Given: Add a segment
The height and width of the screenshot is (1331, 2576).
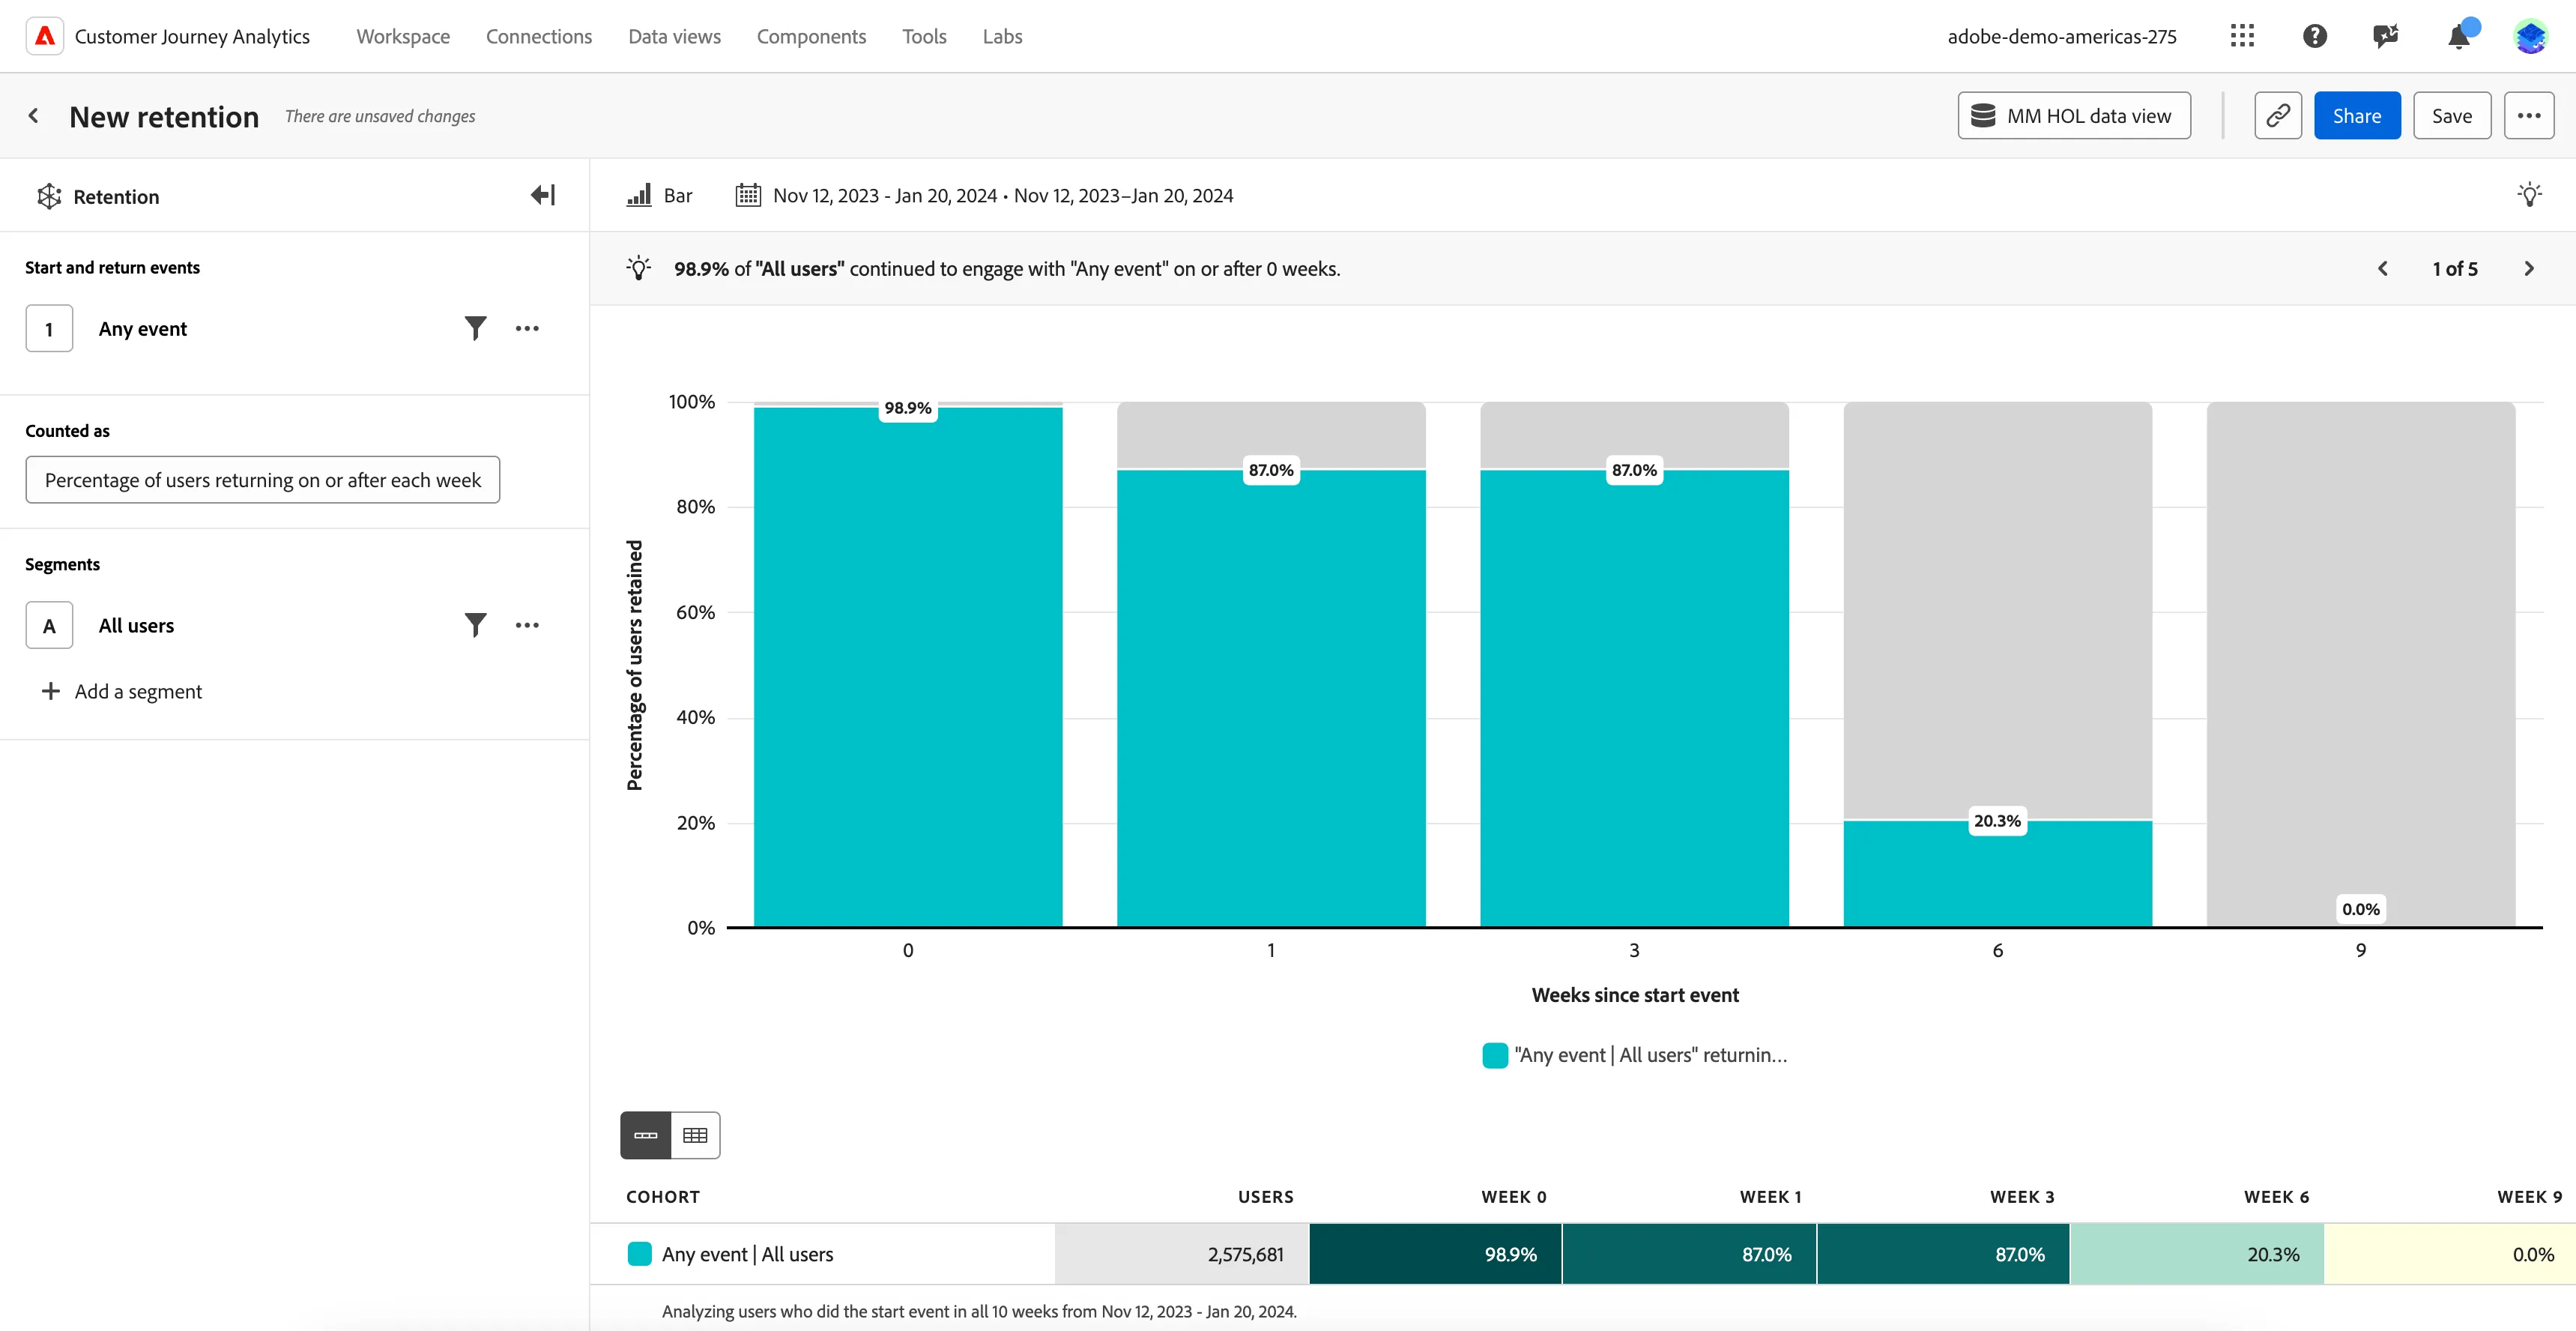Looking at the screenshot, I should coord(121,691).
